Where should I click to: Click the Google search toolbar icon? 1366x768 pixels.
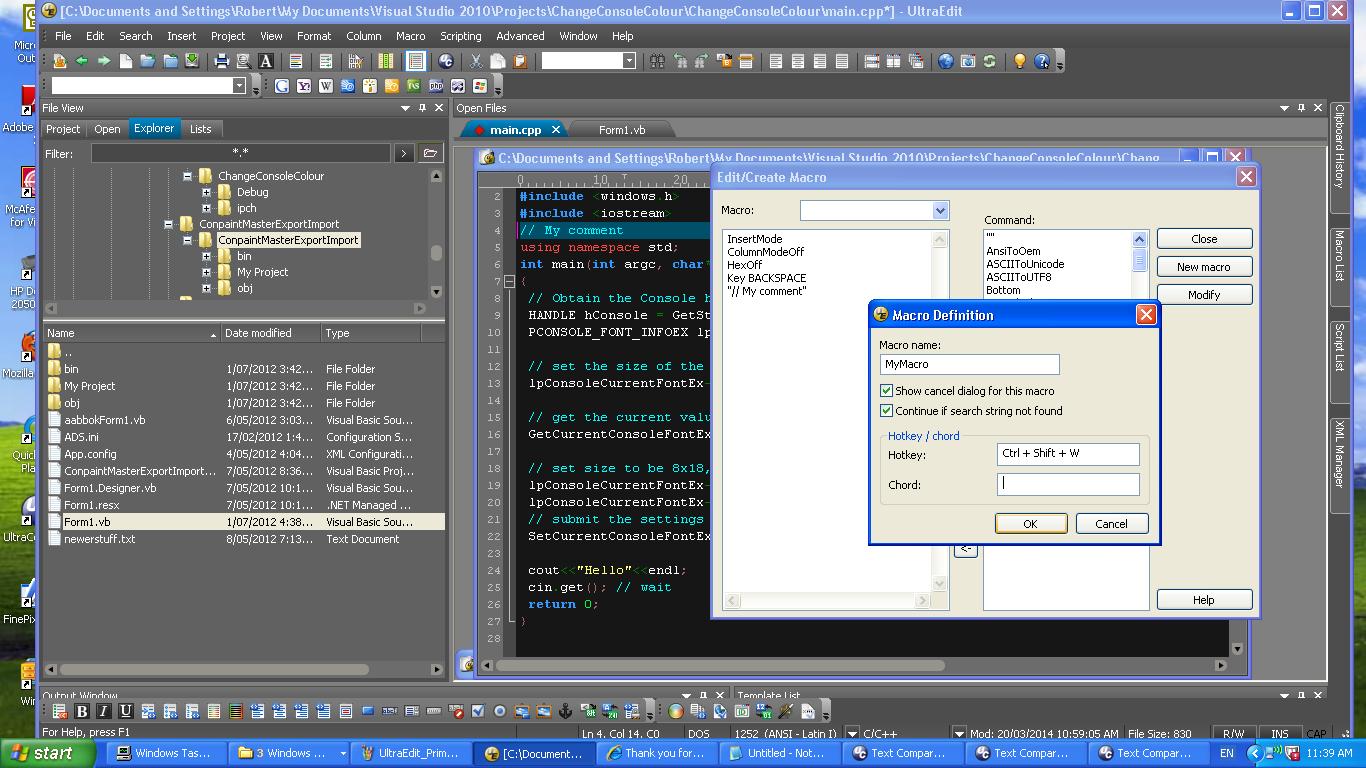coord(282,86)
